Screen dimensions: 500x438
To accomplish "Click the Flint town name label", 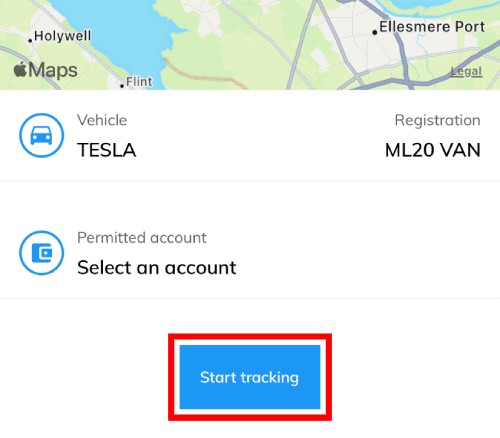I will tap(139, 82).
